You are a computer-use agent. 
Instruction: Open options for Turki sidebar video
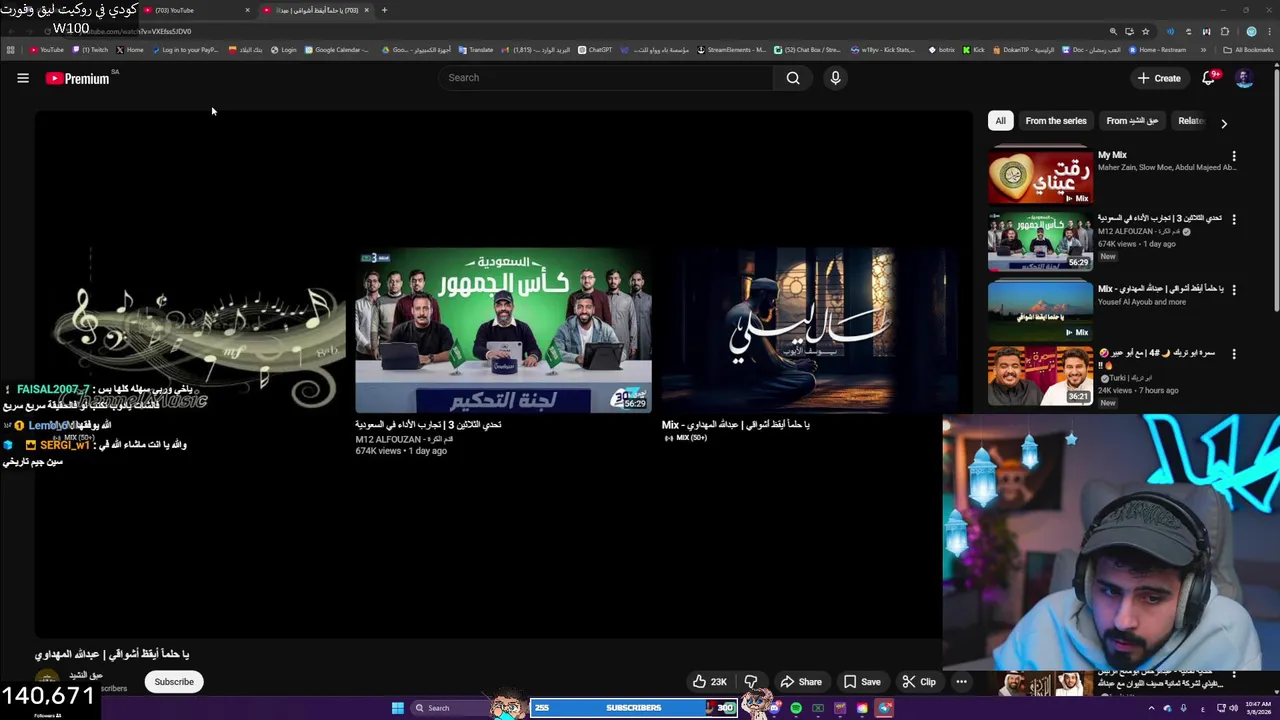coord(1234,354)
